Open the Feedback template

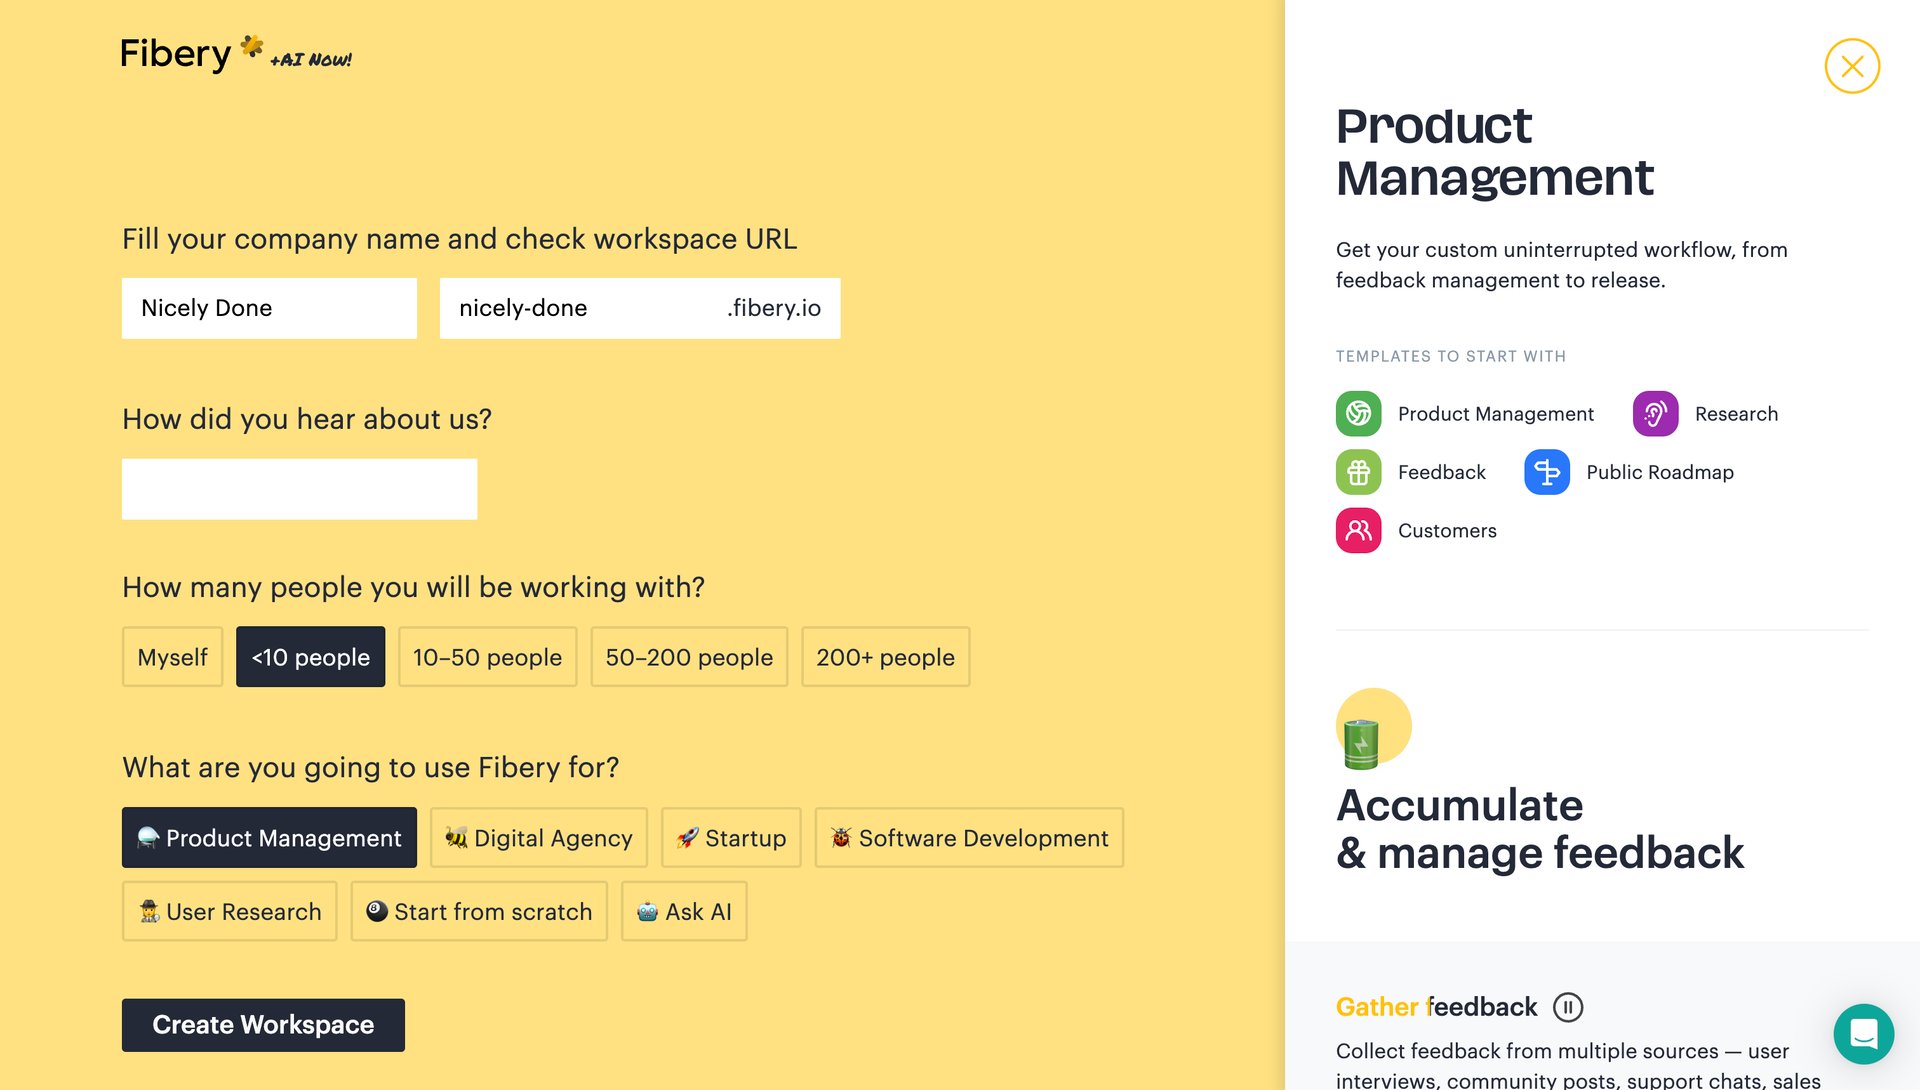tap(1441, 472)
